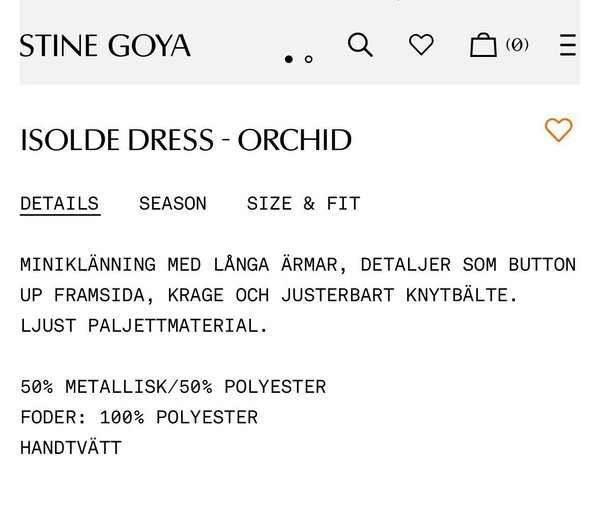Switch to the SIZE & FIT tab
Image resolution: width=600 pixels, height=519 pixels.
click(303, 203)
